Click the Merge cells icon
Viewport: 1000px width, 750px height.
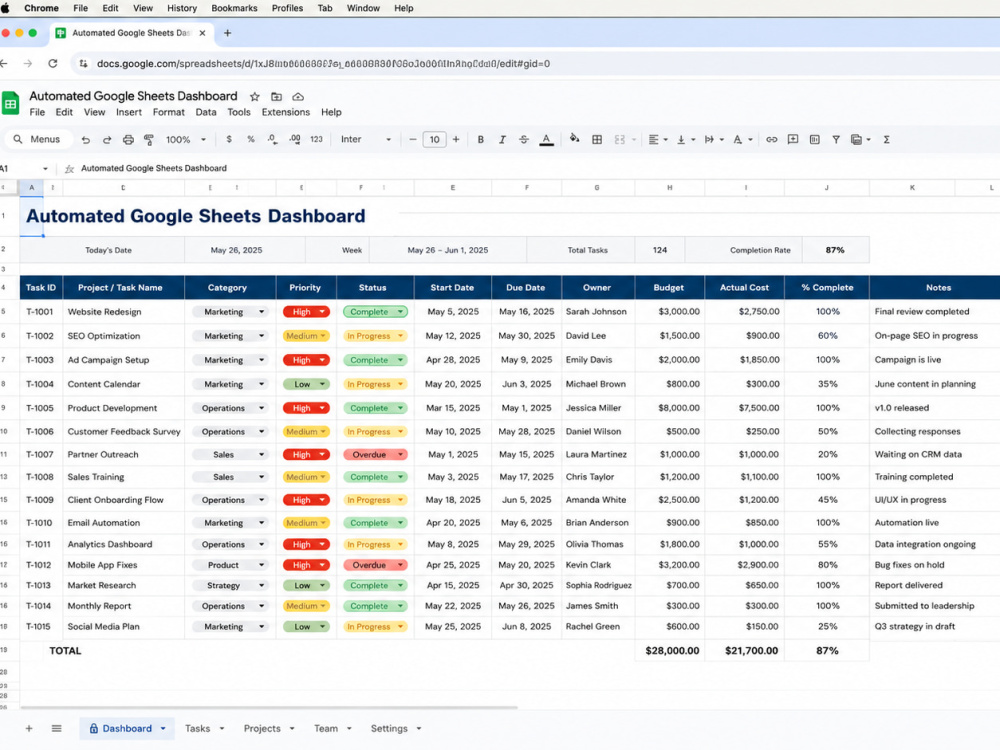pyautogui.click(x=619, y=140)
